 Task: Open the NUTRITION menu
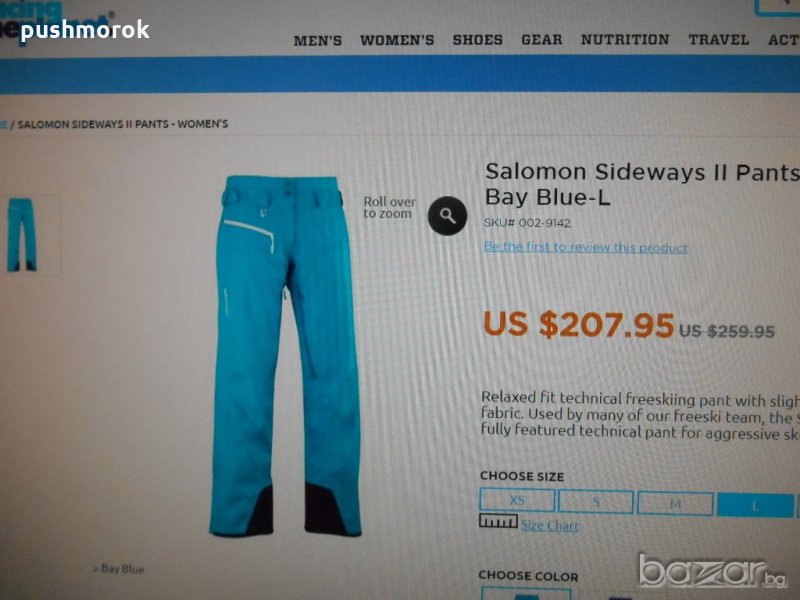625,40
